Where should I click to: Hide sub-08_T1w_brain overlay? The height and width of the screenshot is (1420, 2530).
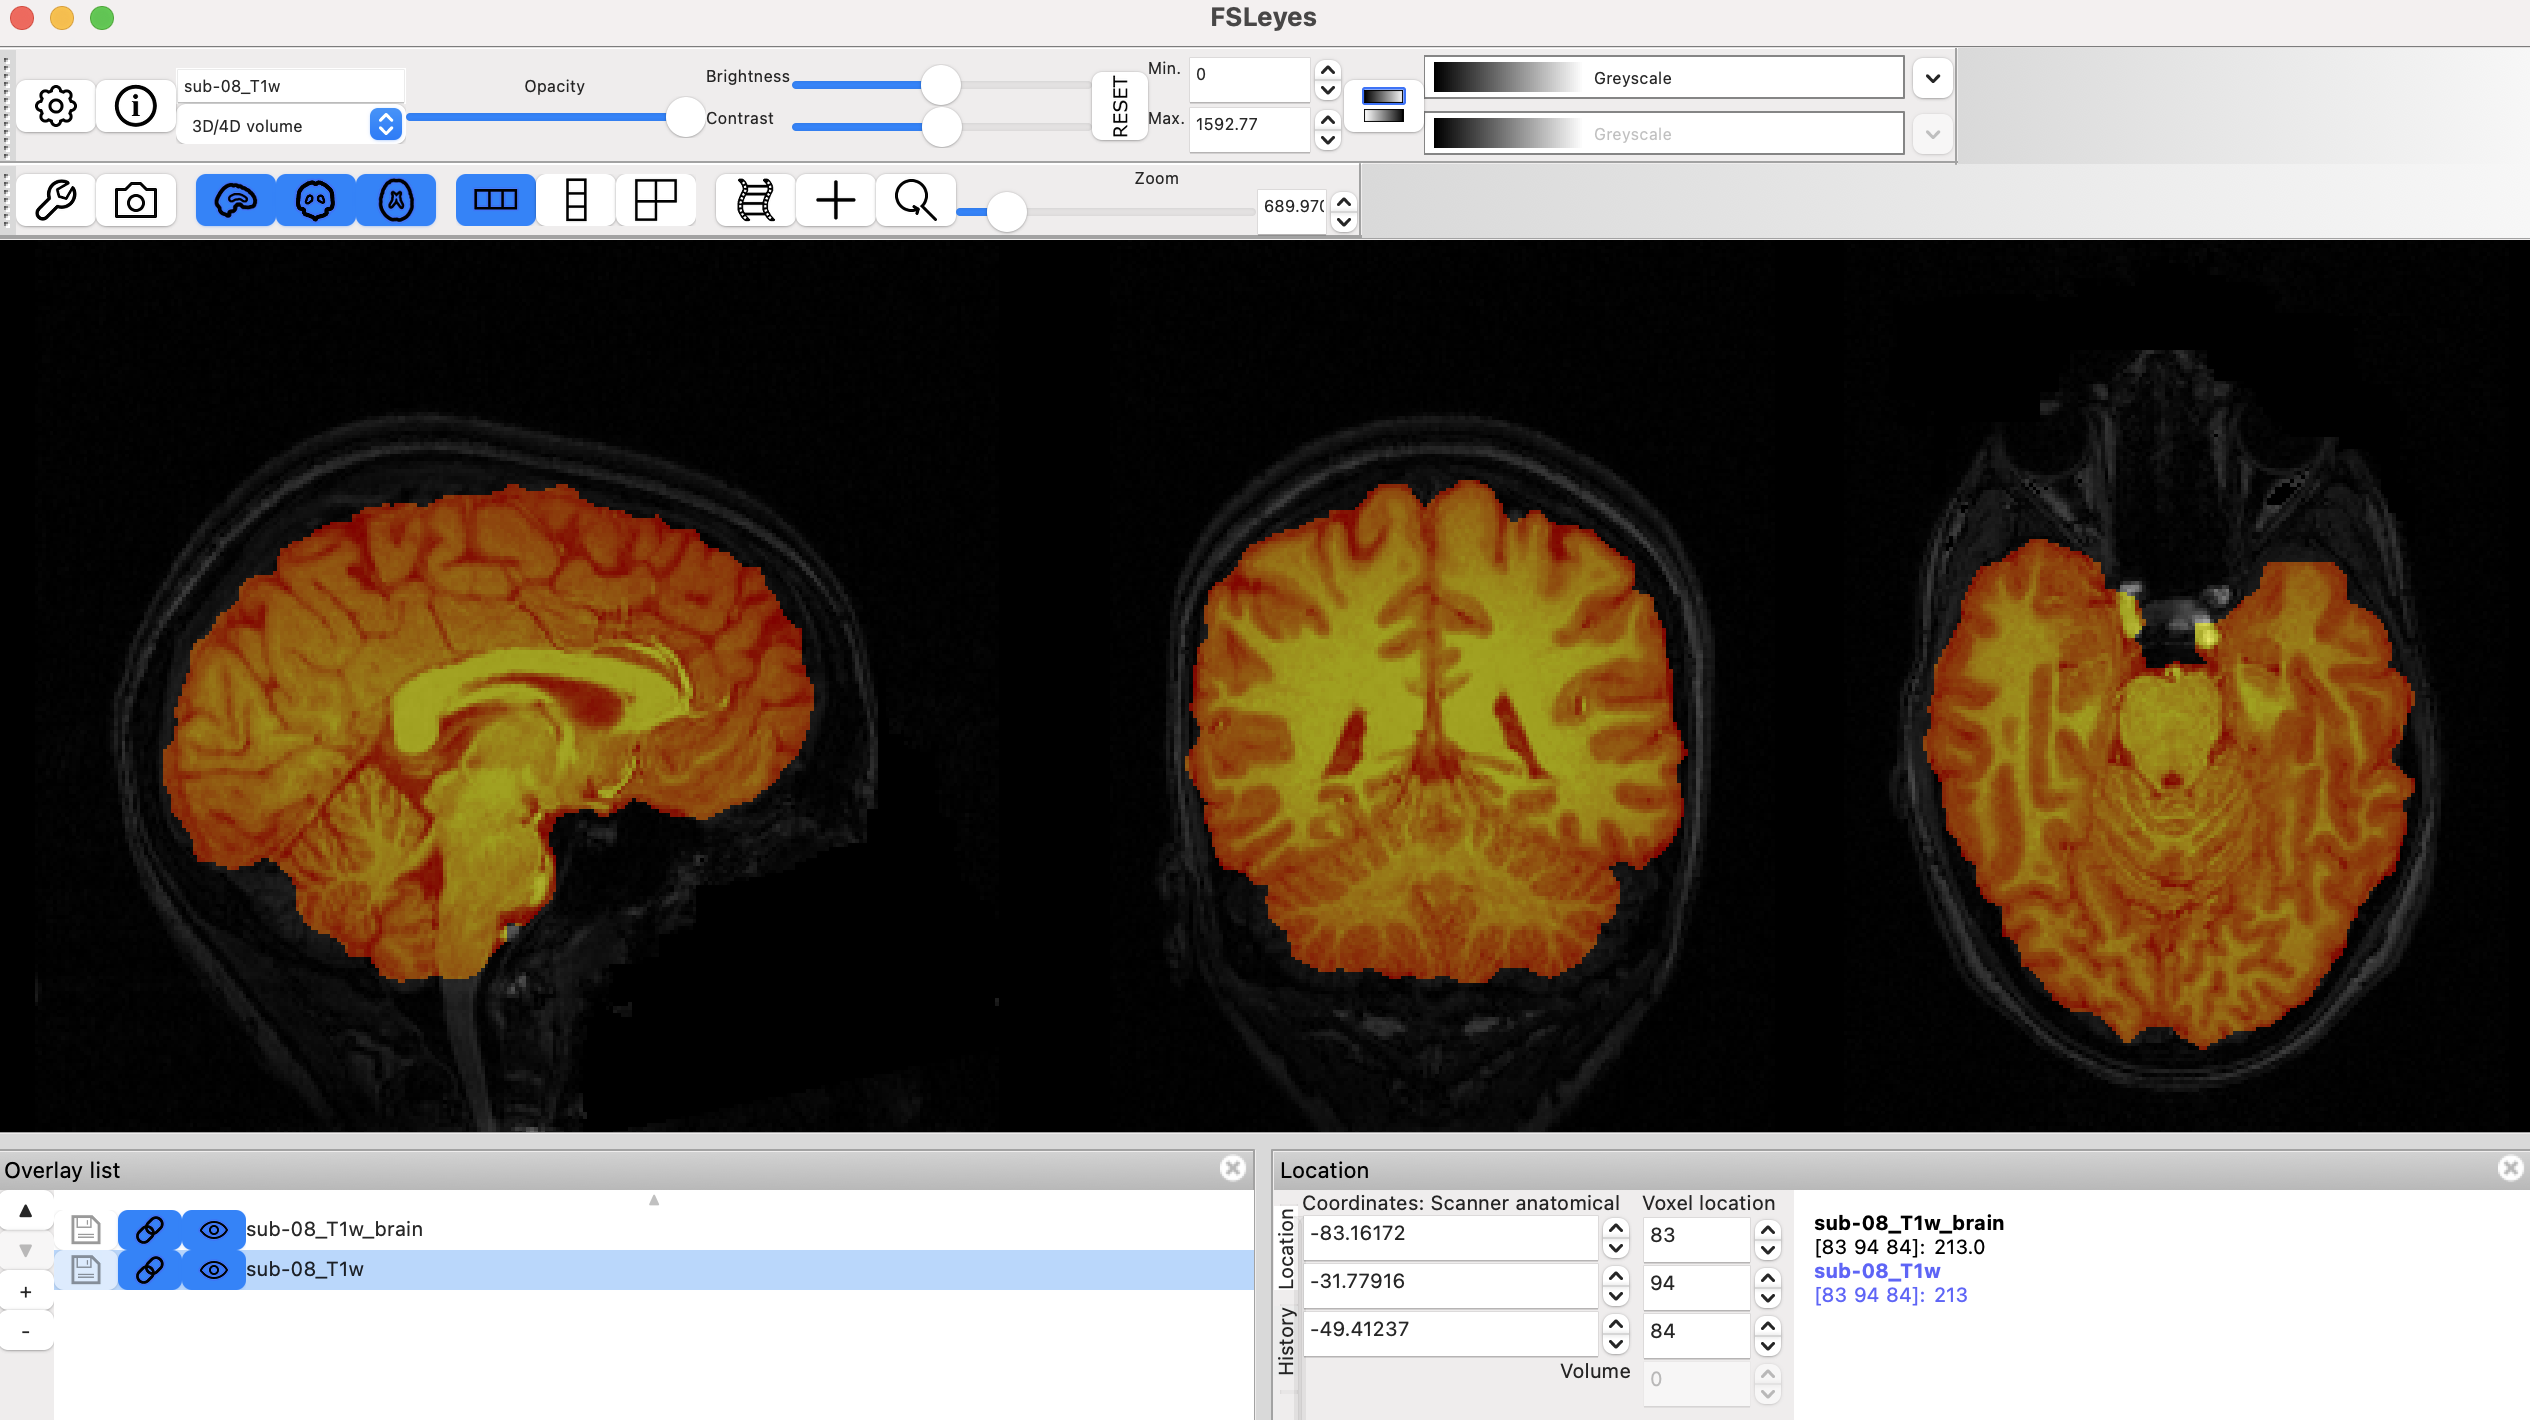tap(214, 1229)
